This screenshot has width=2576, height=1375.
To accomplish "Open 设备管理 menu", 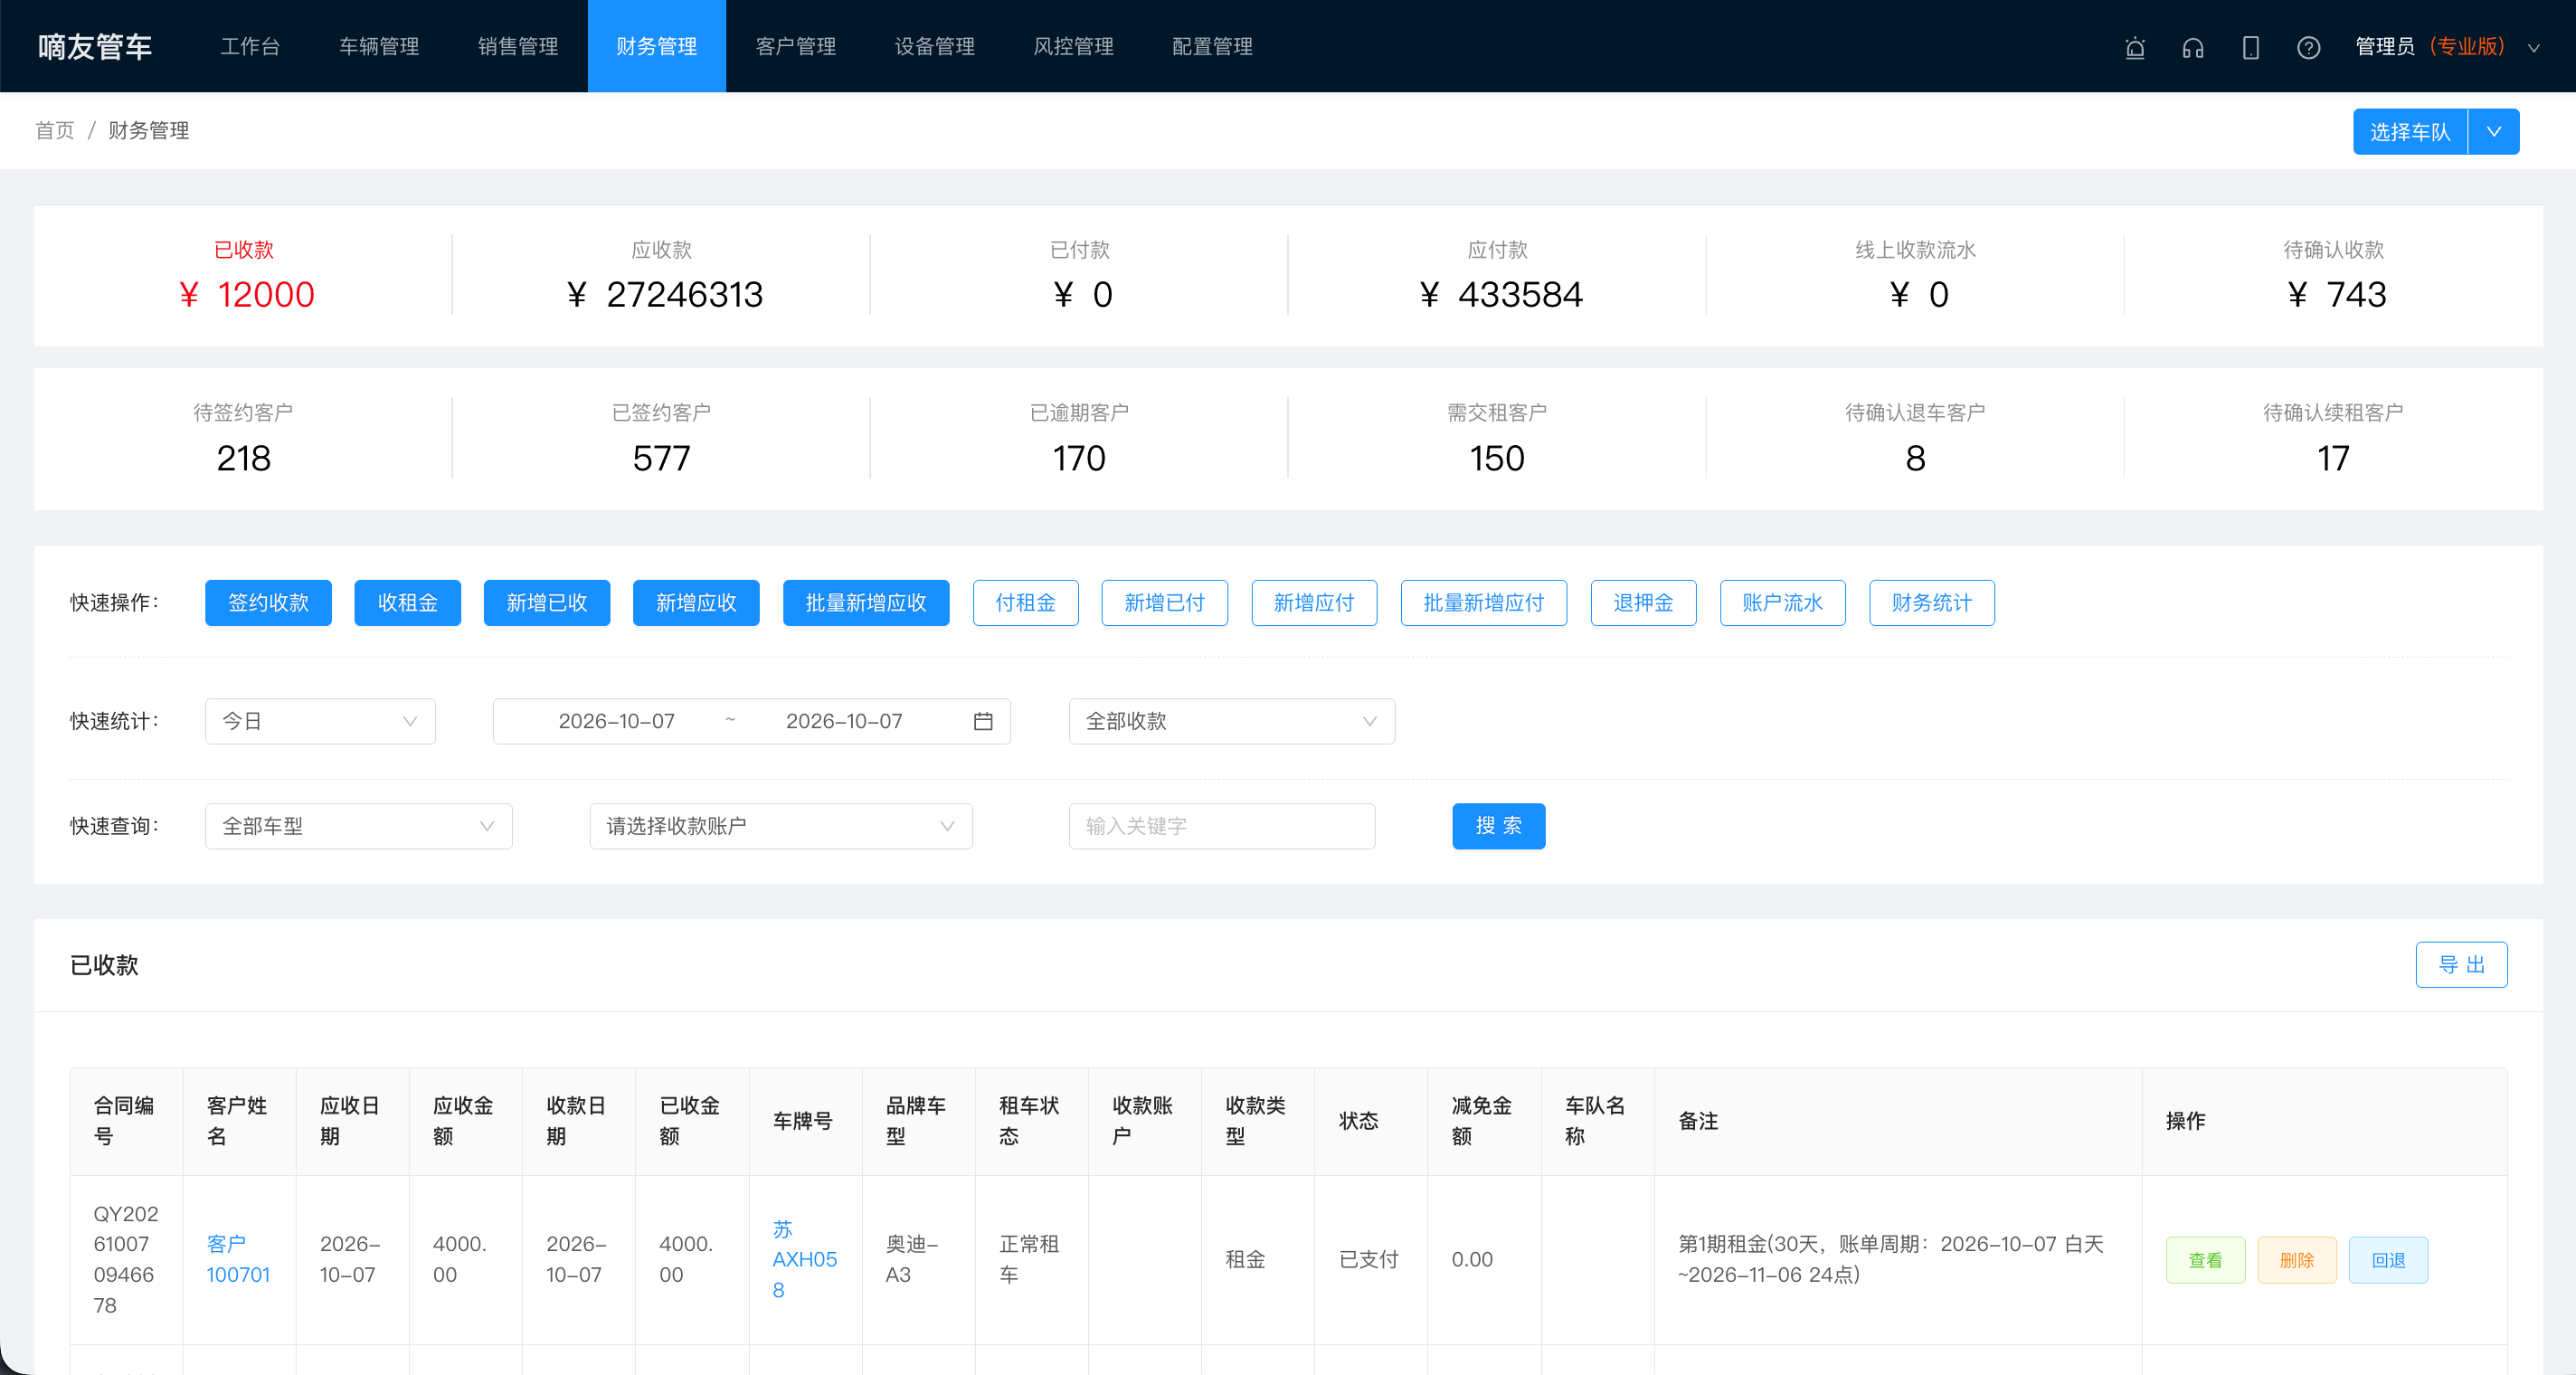I will [935, 46].
